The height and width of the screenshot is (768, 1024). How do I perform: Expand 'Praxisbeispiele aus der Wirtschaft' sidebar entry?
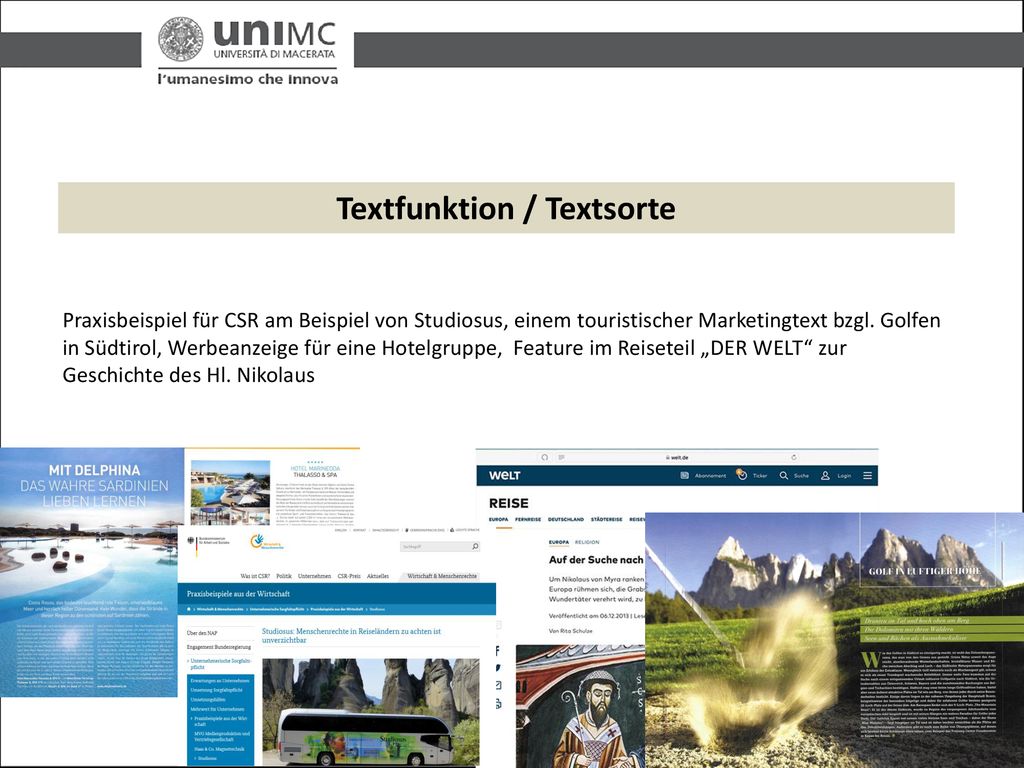coord(221,721)
